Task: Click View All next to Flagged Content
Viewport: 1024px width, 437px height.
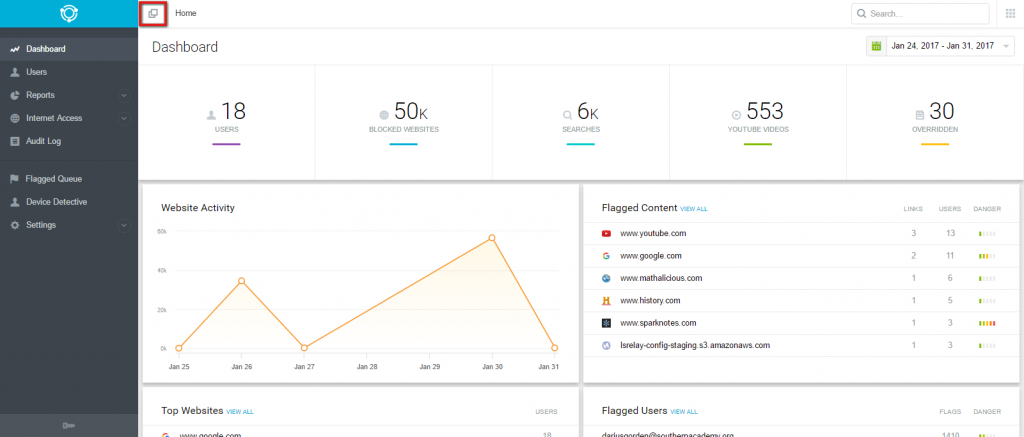Action: click(694, 209)
